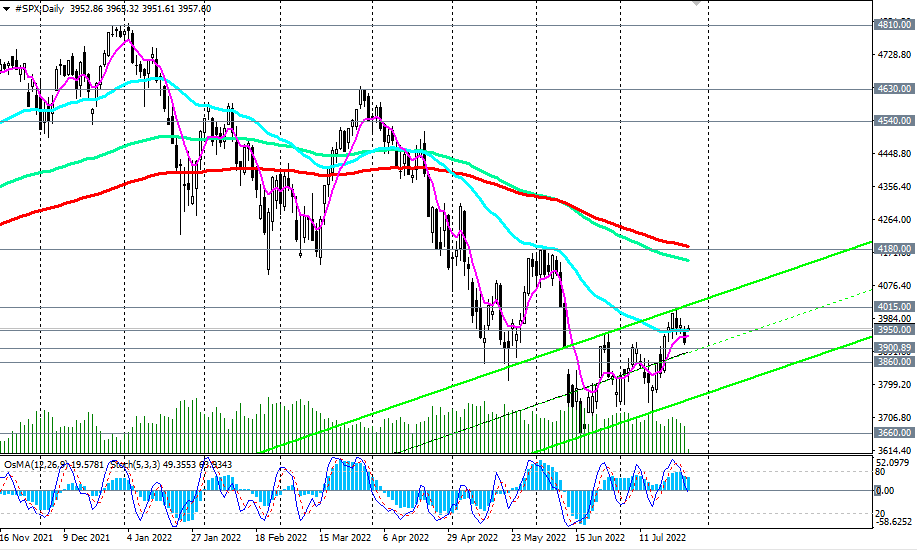The width and height of the screenshot is (917, 550).
Task: Click the OsMA(12,26,9) indicator label
Action: pos(36,465)
